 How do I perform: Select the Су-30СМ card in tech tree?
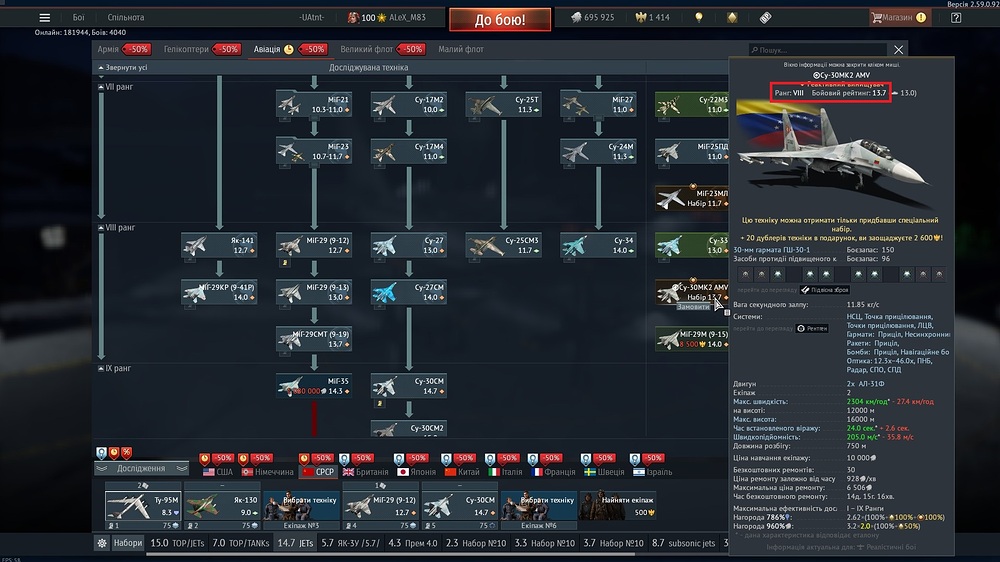[x=409, y=386]
